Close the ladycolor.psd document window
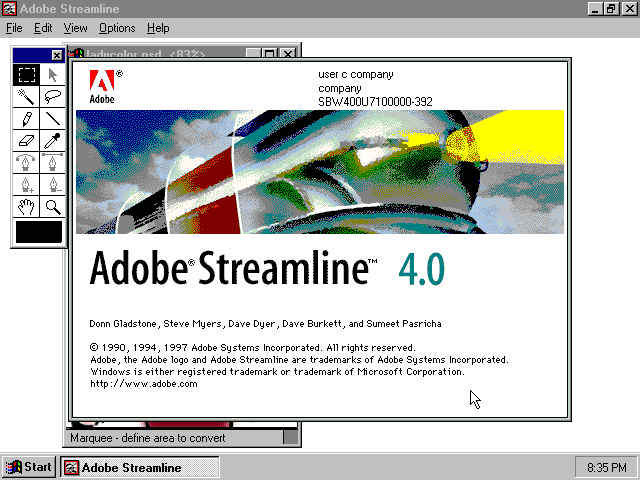Image resolution: width=640 pixels, height=480 pixels. [288, 53]
